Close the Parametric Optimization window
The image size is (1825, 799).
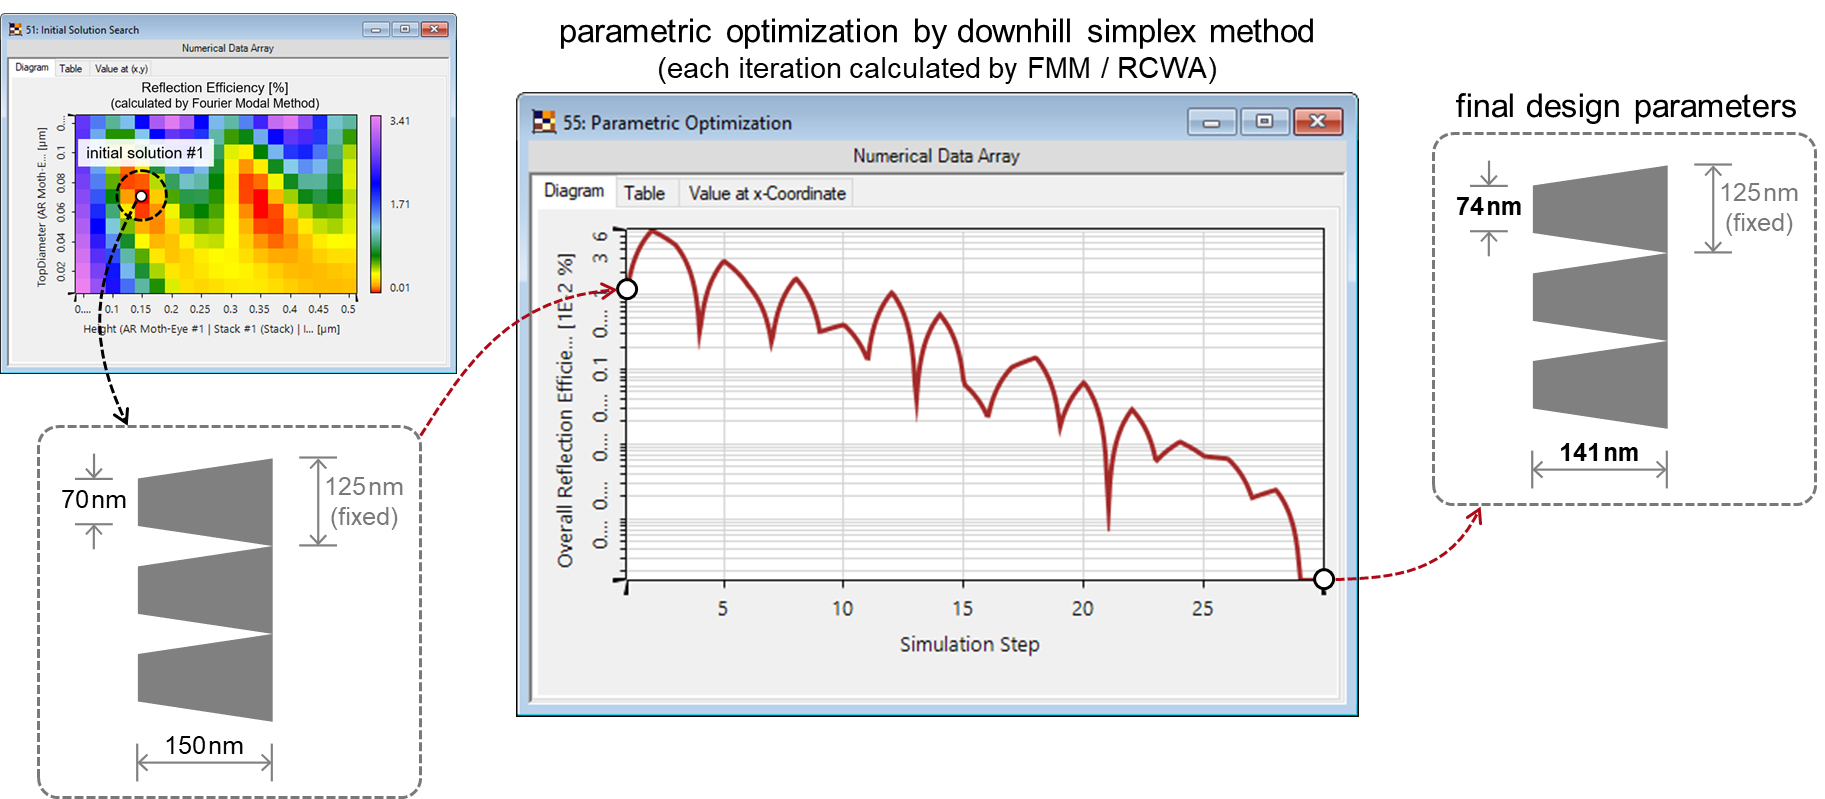(x=1317, y=122)
